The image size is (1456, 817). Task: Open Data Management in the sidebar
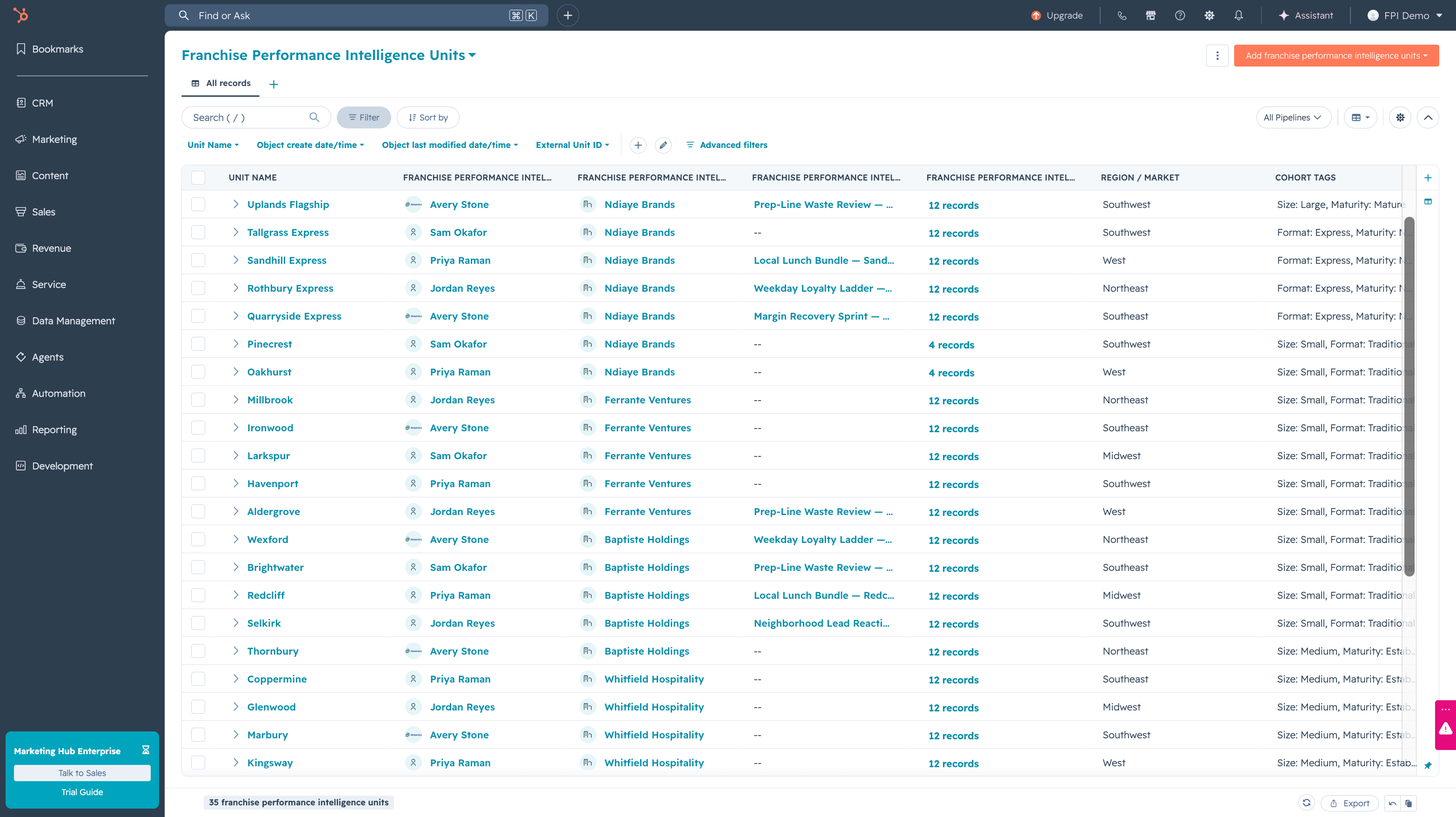click(73, 321)
